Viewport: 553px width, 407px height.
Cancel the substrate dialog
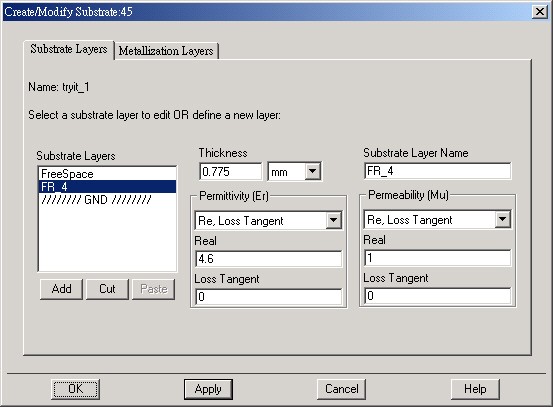coord(341,389)
